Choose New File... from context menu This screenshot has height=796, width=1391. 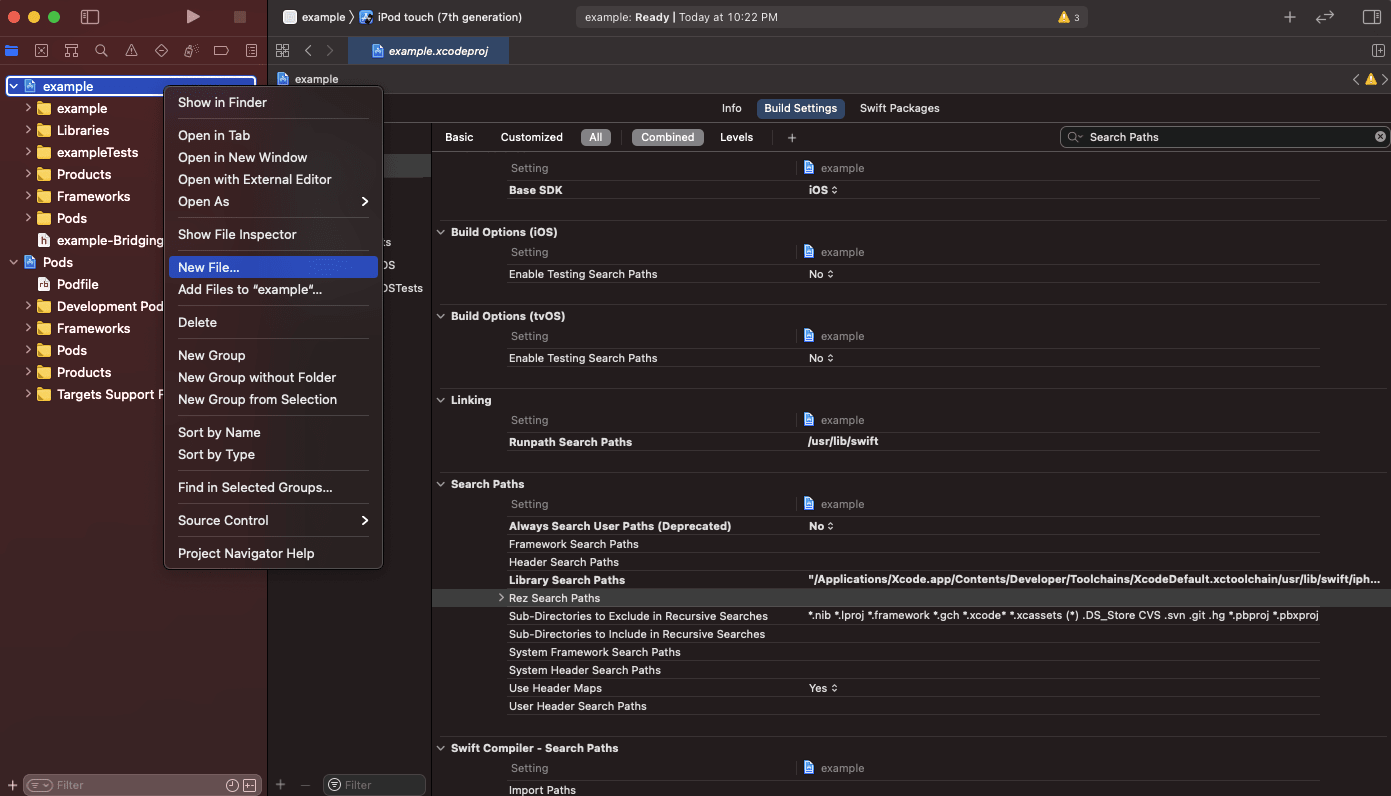(x=273, y=267)
